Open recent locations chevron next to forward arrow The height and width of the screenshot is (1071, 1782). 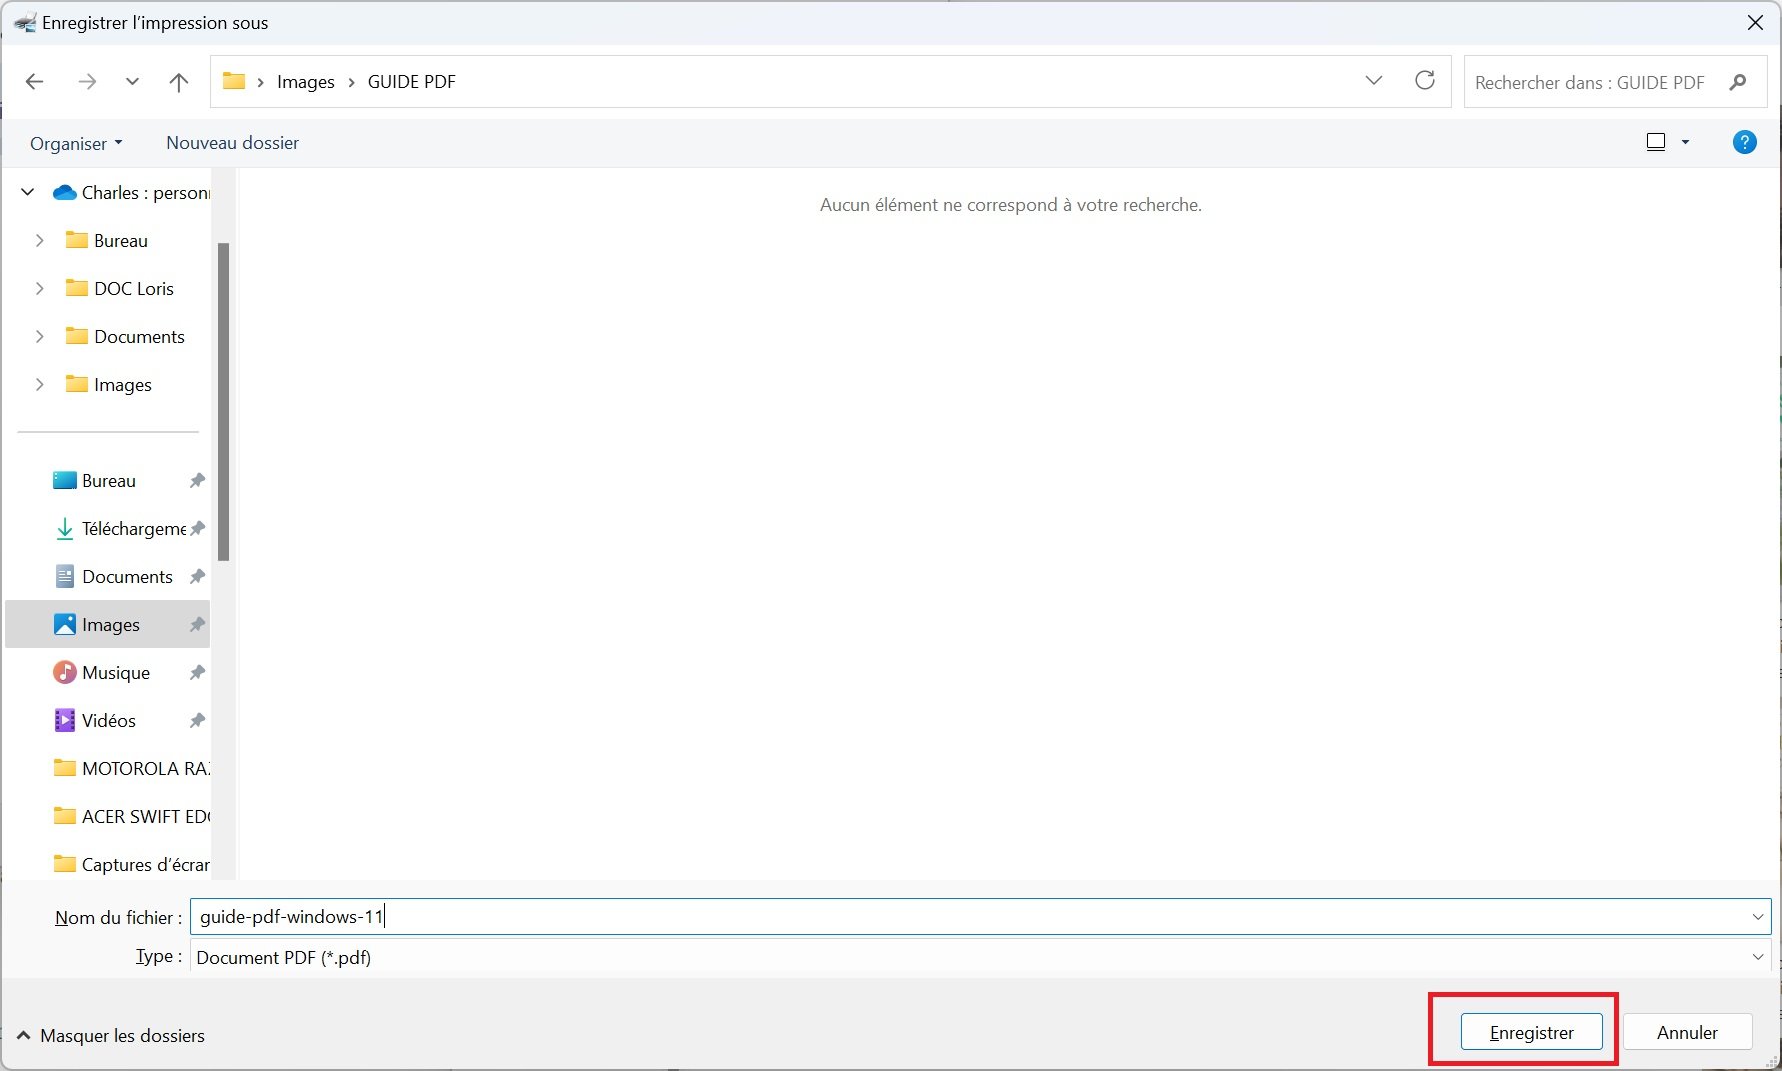pyautogui.click(x=132, y=82)
